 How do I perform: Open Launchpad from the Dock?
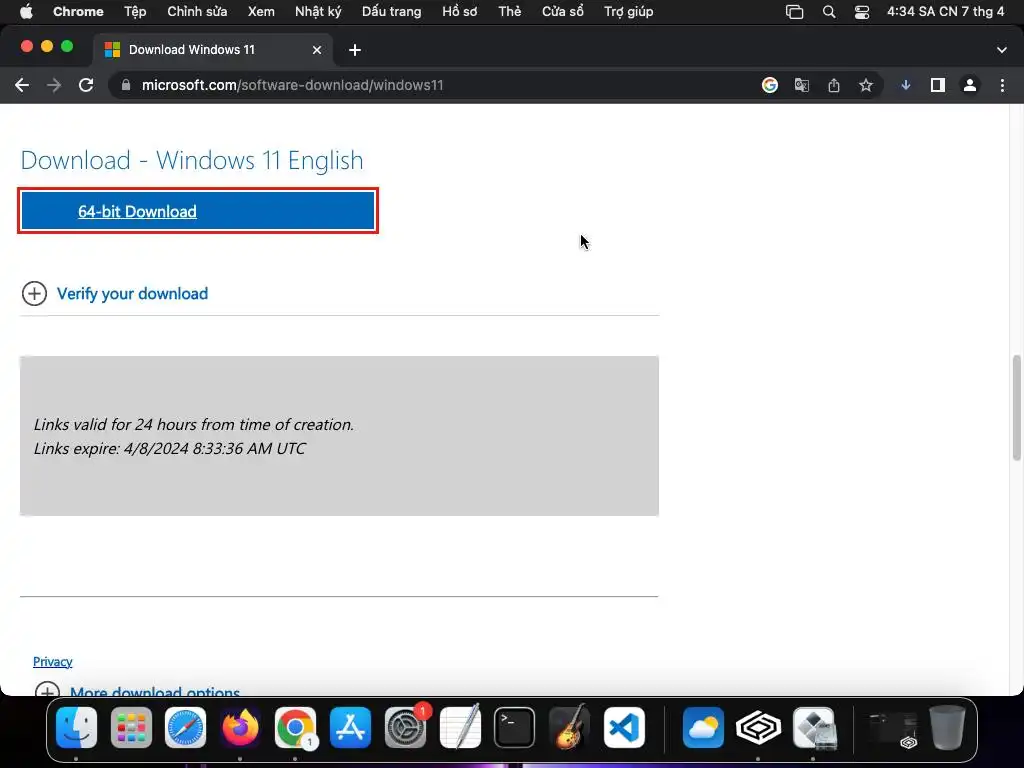[x=131, y=727]
